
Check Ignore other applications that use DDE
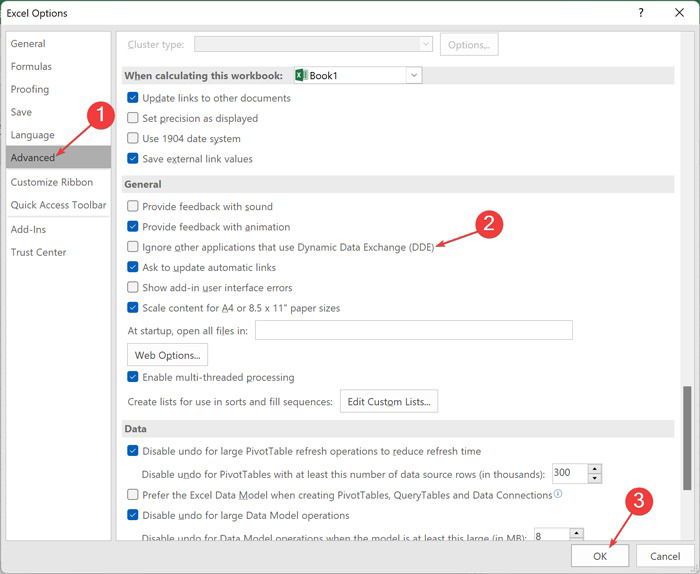pos(133,247)
